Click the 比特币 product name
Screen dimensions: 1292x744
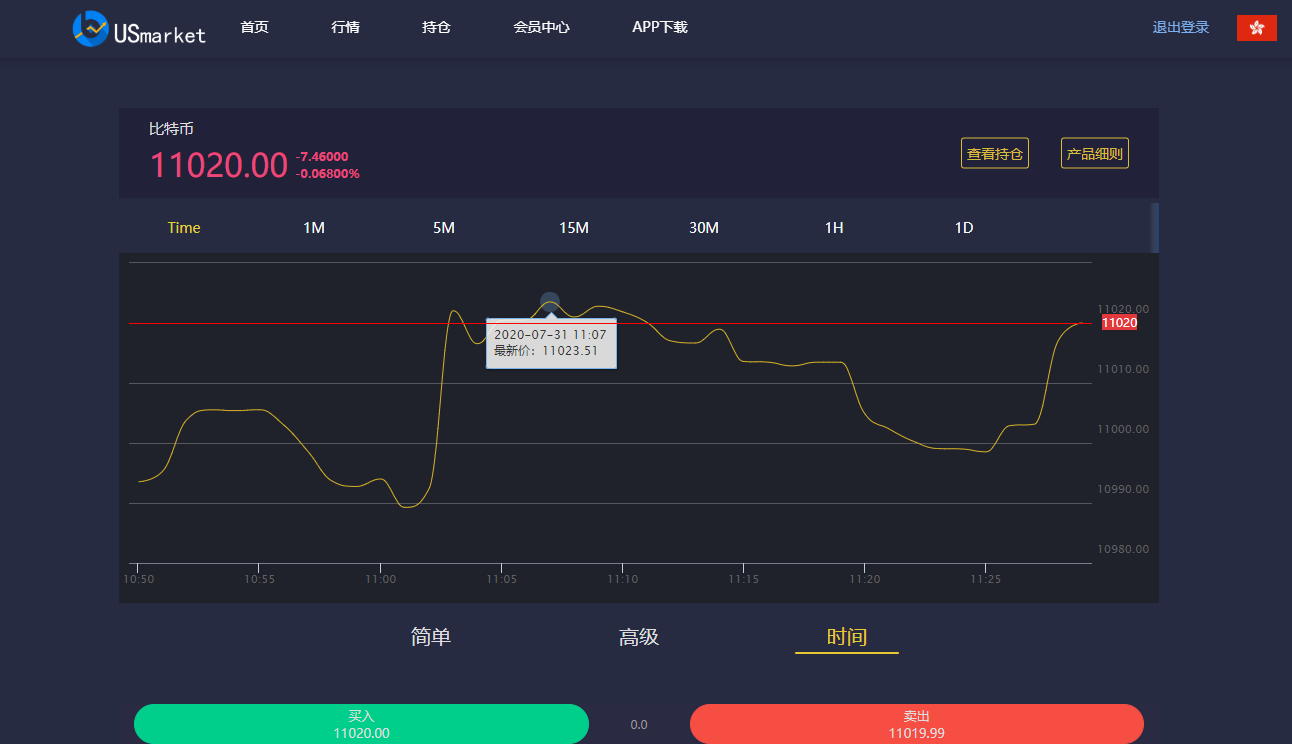(171, 129)
